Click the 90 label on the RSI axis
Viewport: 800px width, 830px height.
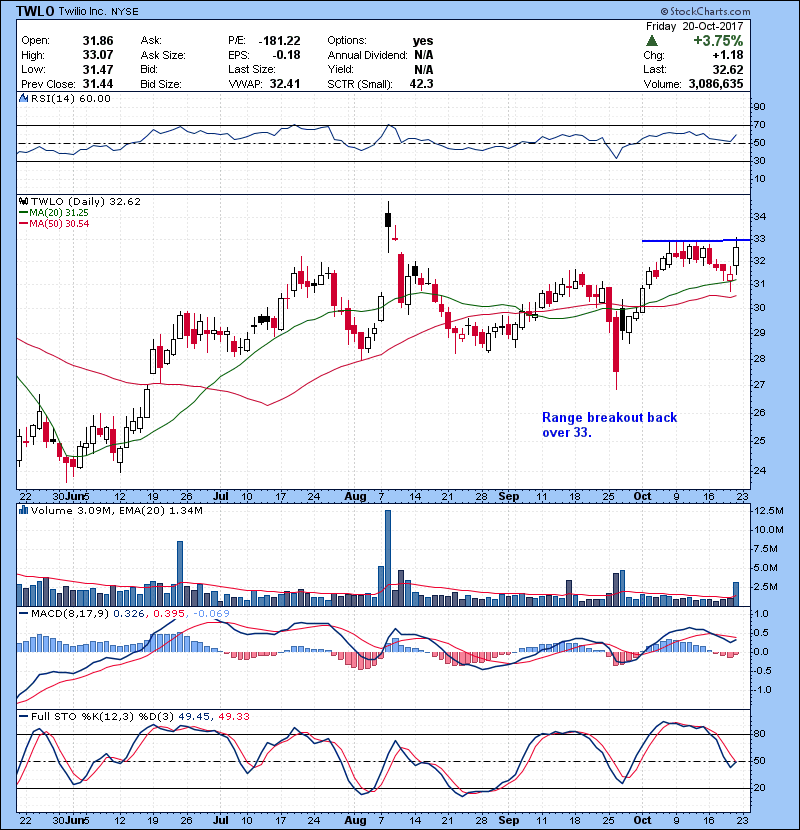coord(759,107)
